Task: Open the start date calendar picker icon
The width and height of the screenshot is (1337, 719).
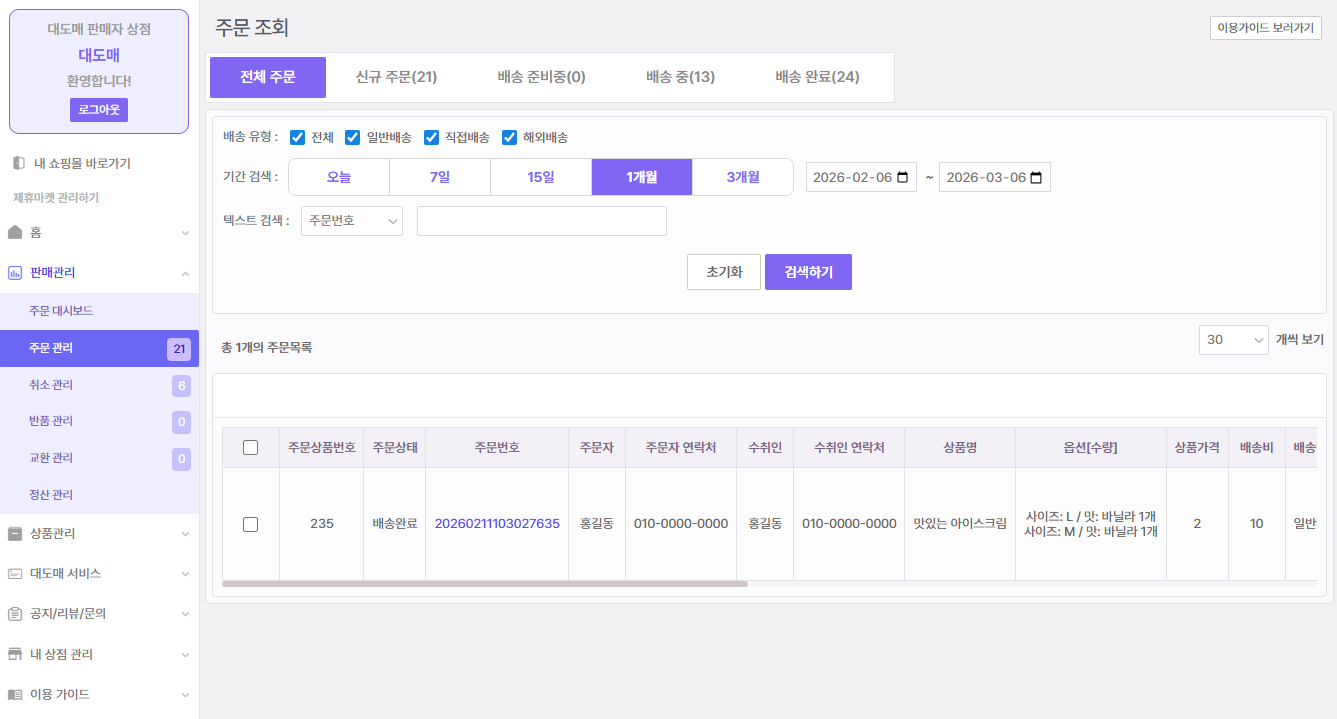Action: tap(902, 178)
